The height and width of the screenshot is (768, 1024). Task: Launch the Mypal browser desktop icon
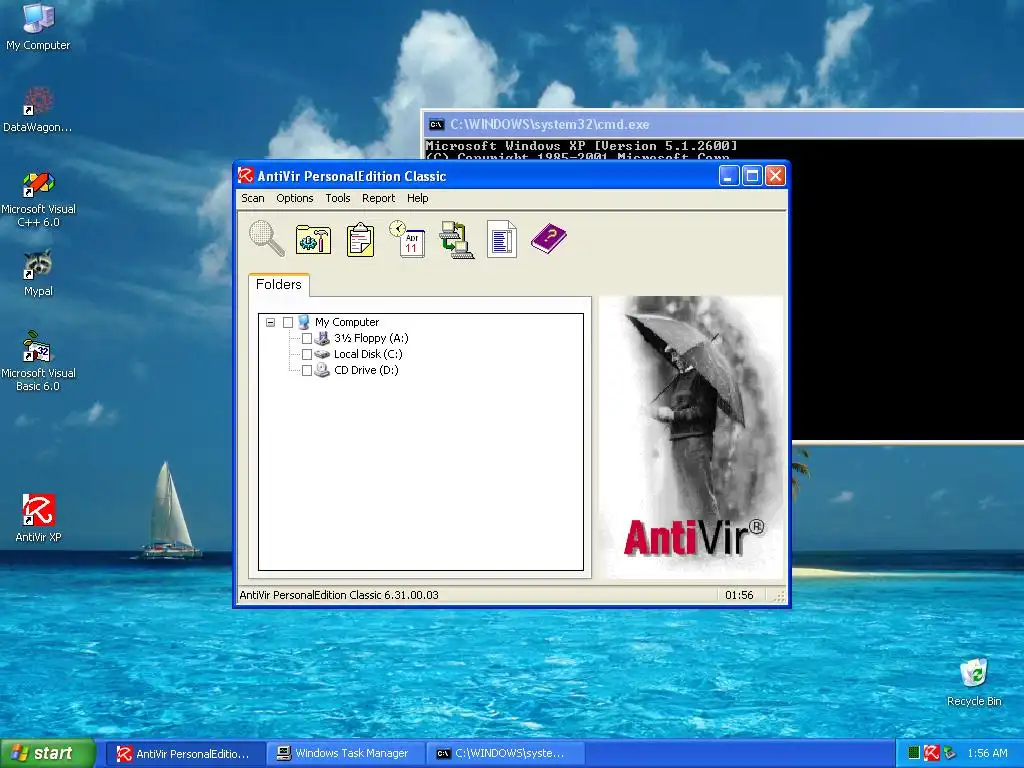(x=38, y=273)
